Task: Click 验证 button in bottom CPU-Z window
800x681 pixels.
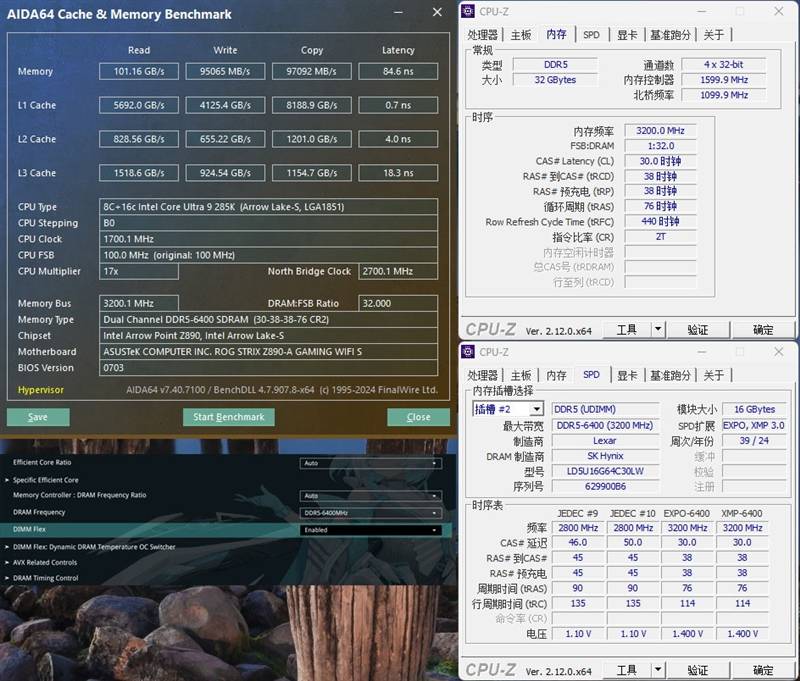Action: click(698, 670)
